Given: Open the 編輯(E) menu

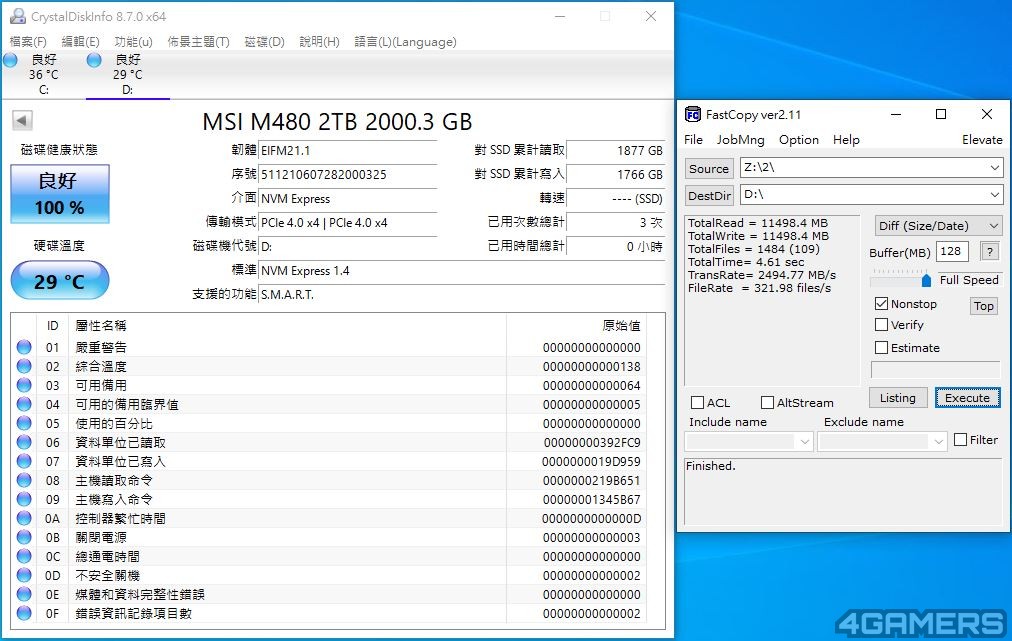Looking at the screenshot, I should coord(80,42).
